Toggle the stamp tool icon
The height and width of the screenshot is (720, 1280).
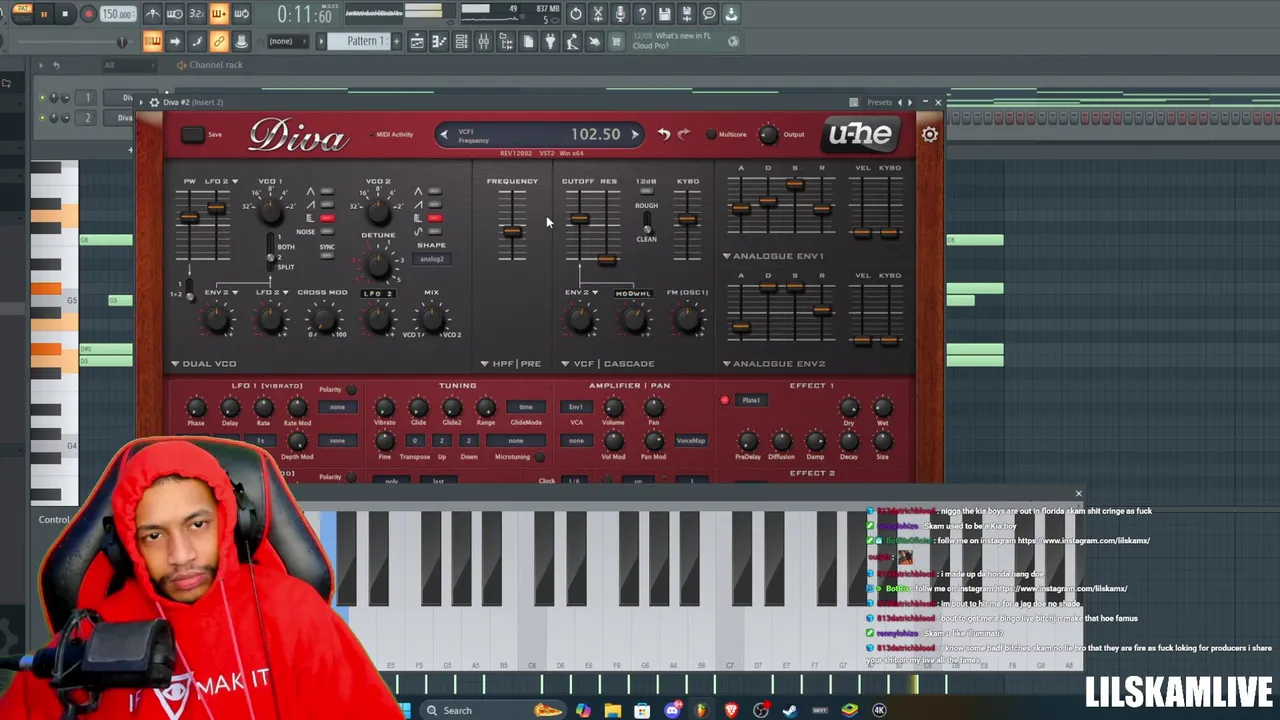point(241,41)
